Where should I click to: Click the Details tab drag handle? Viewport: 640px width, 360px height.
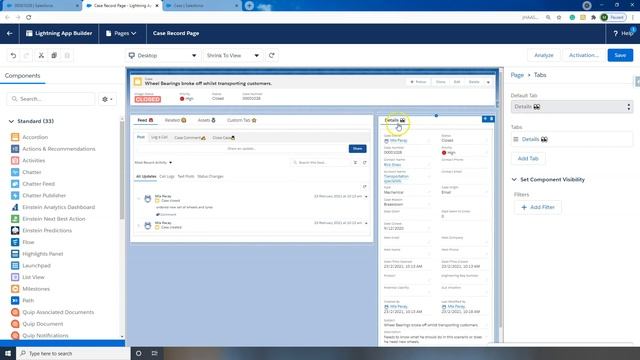click(x=516, y=139)
